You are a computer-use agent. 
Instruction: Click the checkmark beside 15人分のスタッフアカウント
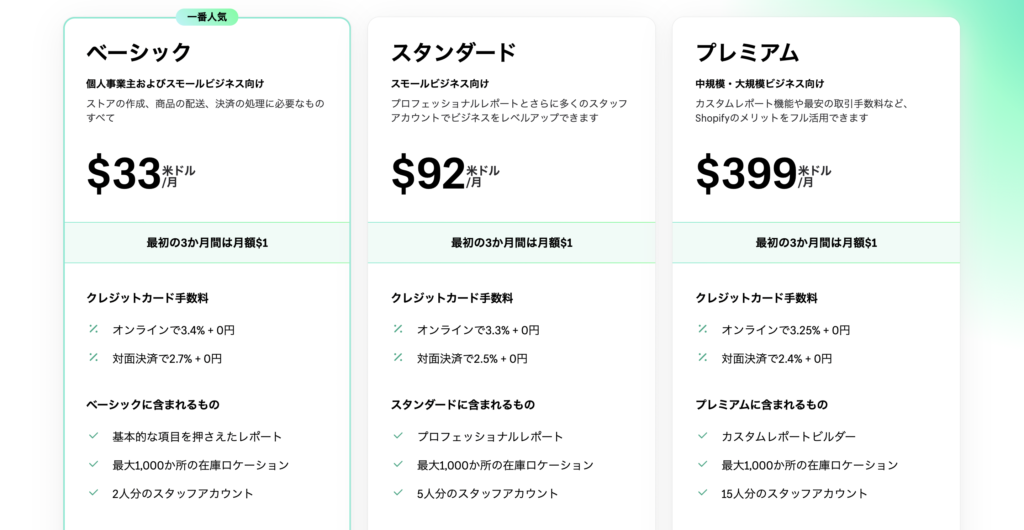click(x=702, y=493)
